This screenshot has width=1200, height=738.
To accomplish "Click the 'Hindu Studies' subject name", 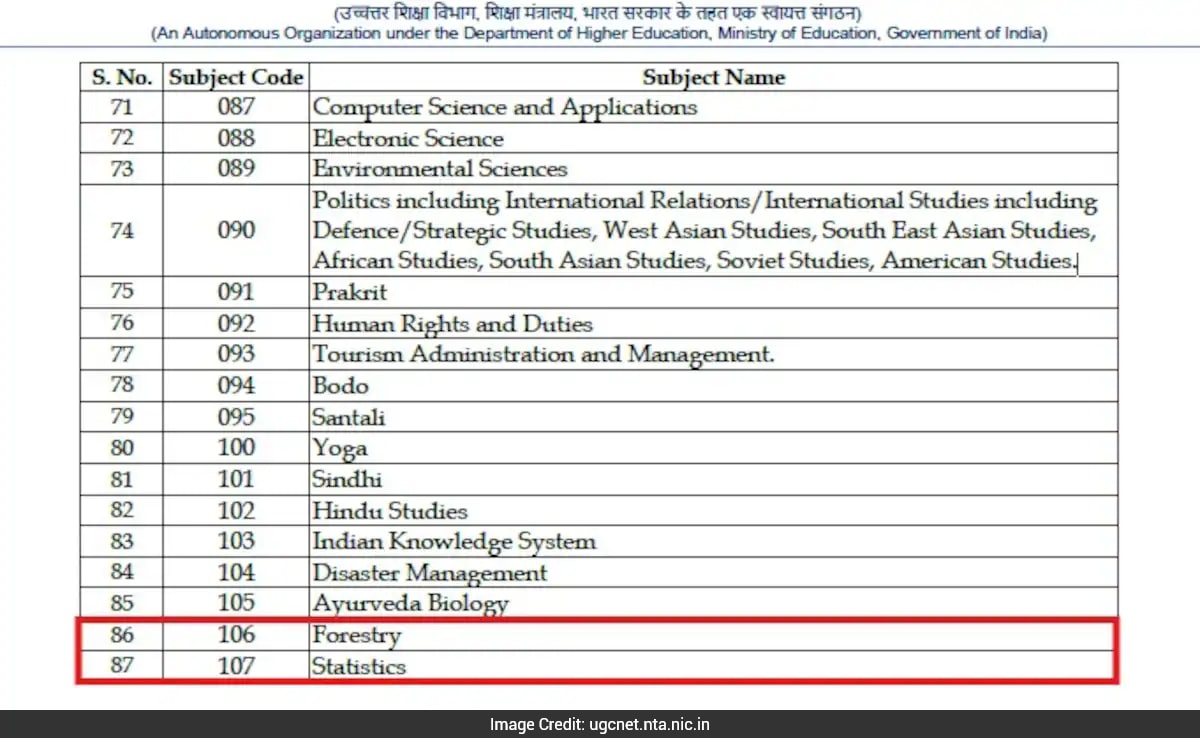I will tap(390, 511).
